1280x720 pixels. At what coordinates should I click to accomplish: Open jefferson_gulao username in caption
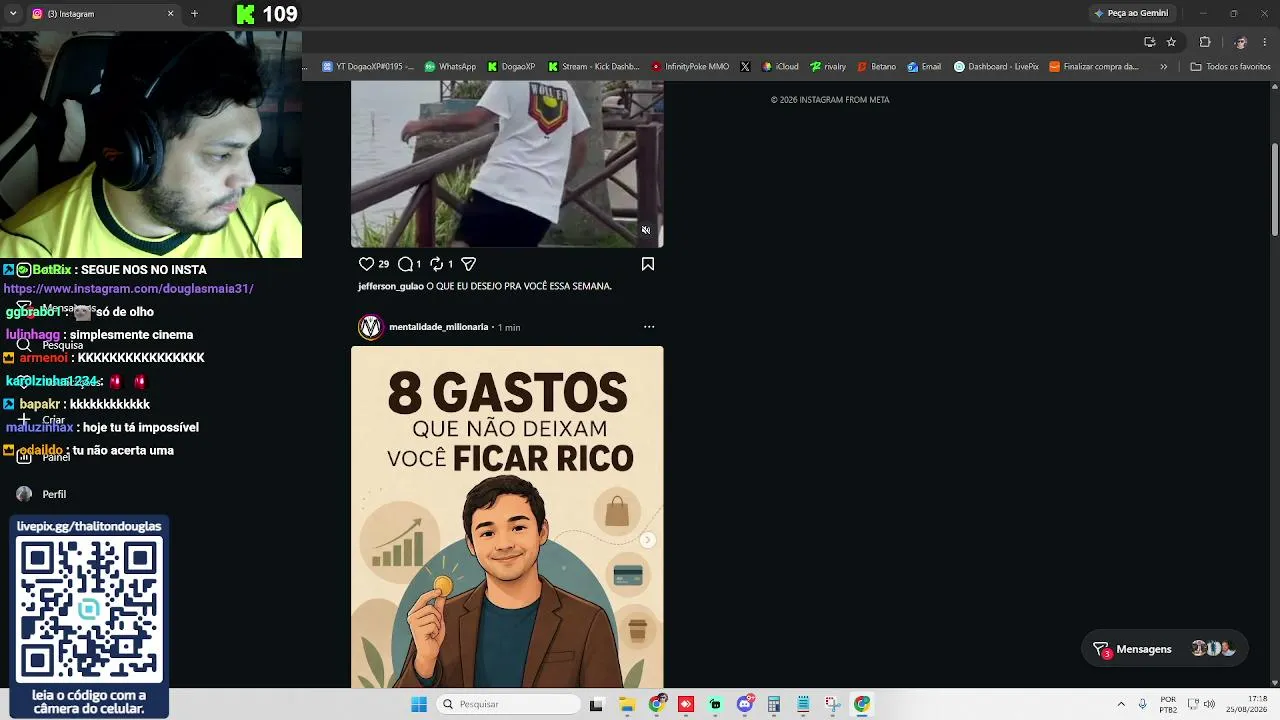point(391,286)
